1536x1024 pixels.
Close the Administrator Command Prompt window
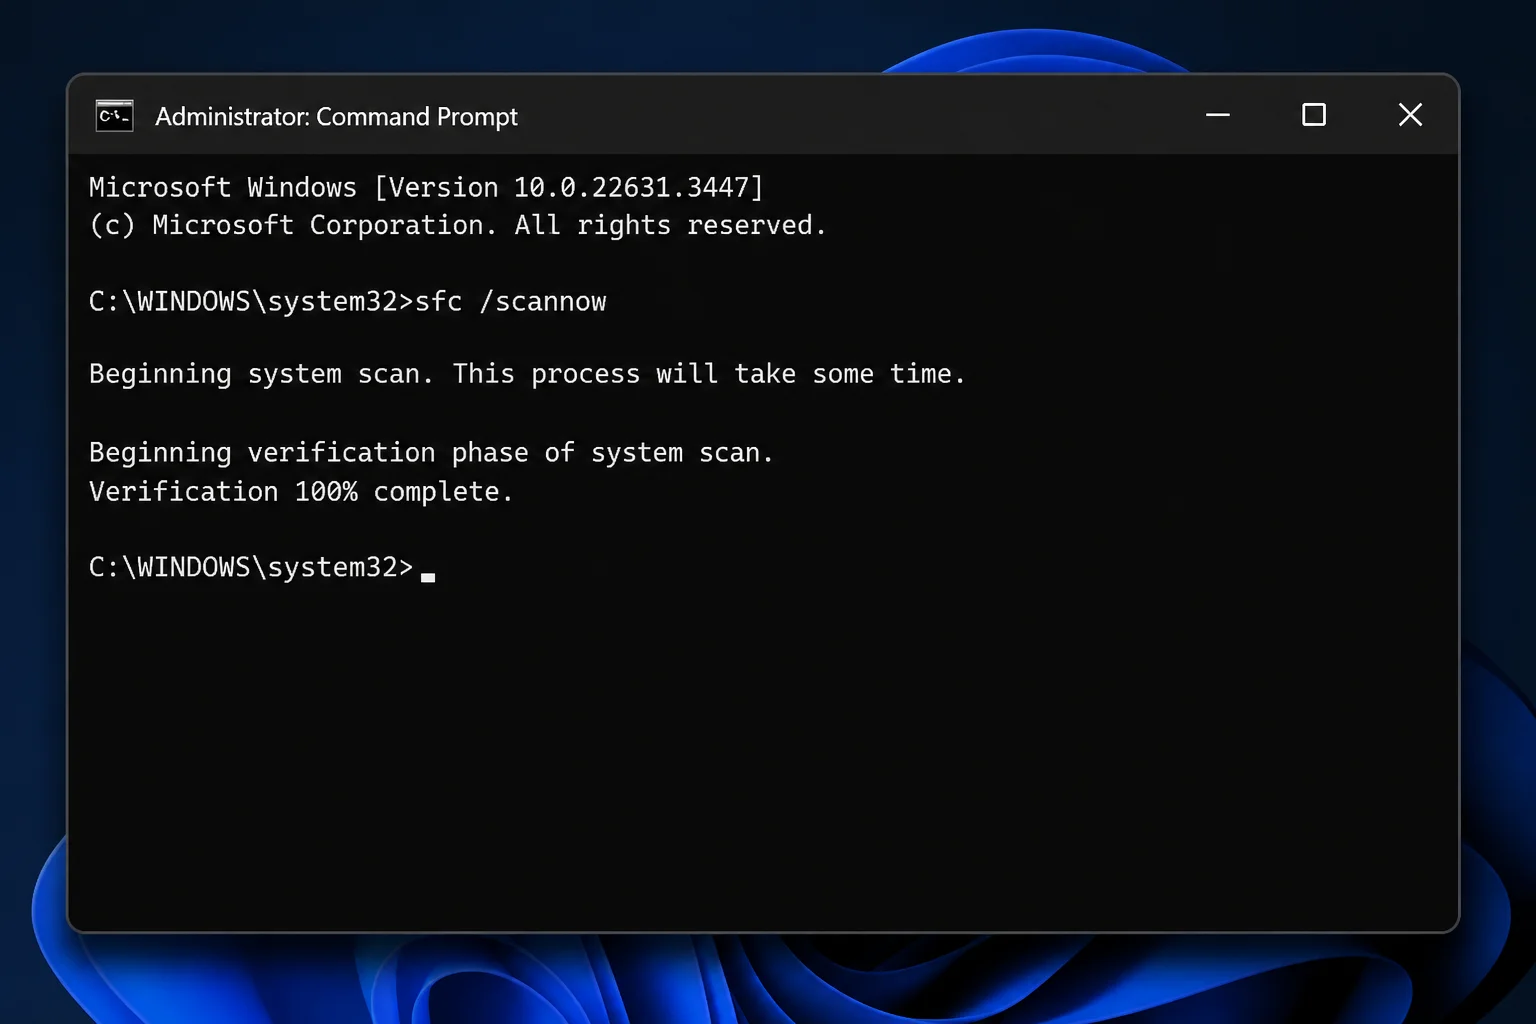coord(1410,115)
